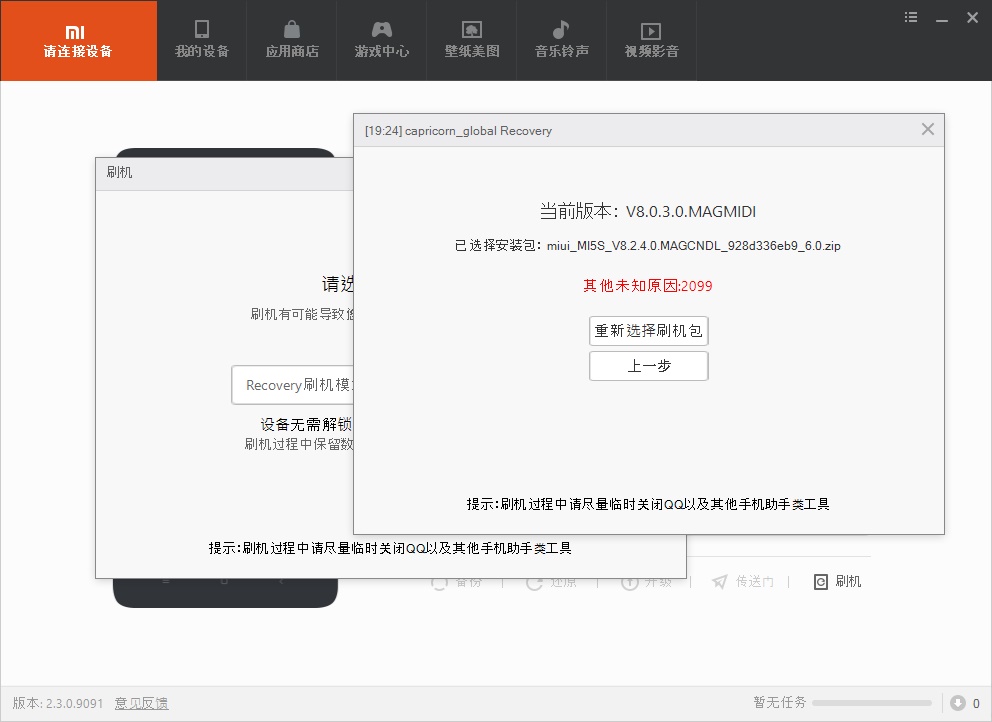Click the 其他未知原因:2099 error text

click(x=648, y=285)
